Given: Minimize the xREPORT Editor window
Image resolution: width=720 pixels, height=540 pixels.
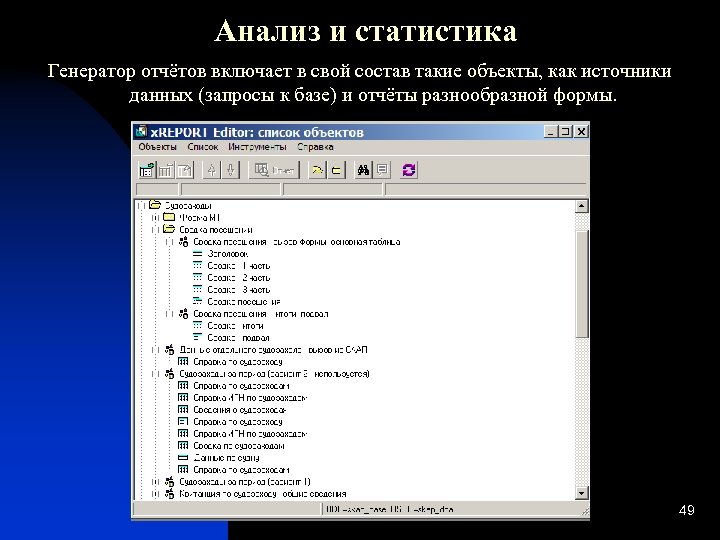Looking at the screenshot, I should 551,132.
